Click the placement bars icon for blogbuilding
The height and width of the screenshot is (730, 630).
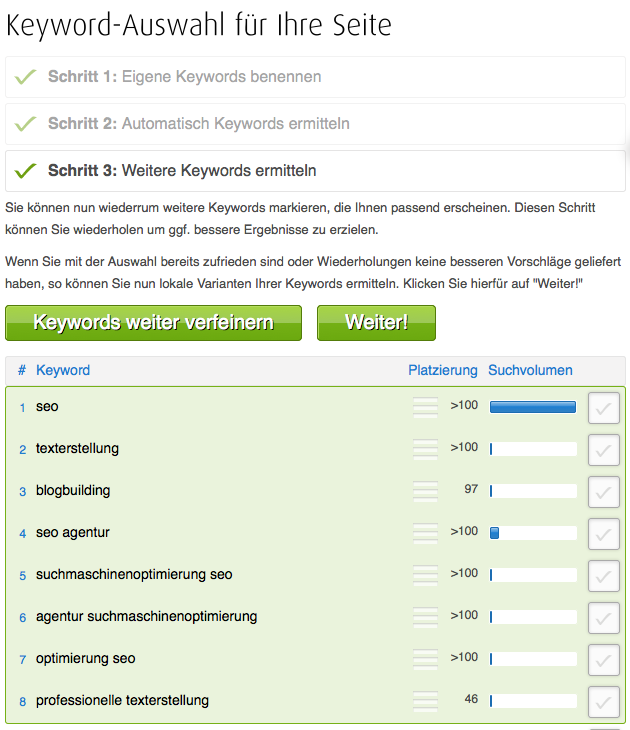tap(426, 491)
